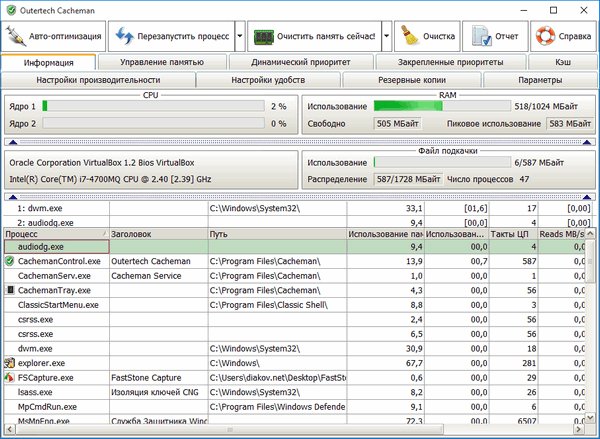Click horizontal scrollbar right arrow
Image resolution: width=600 pixels, height=439 pixels.
[x=579, y=429]
